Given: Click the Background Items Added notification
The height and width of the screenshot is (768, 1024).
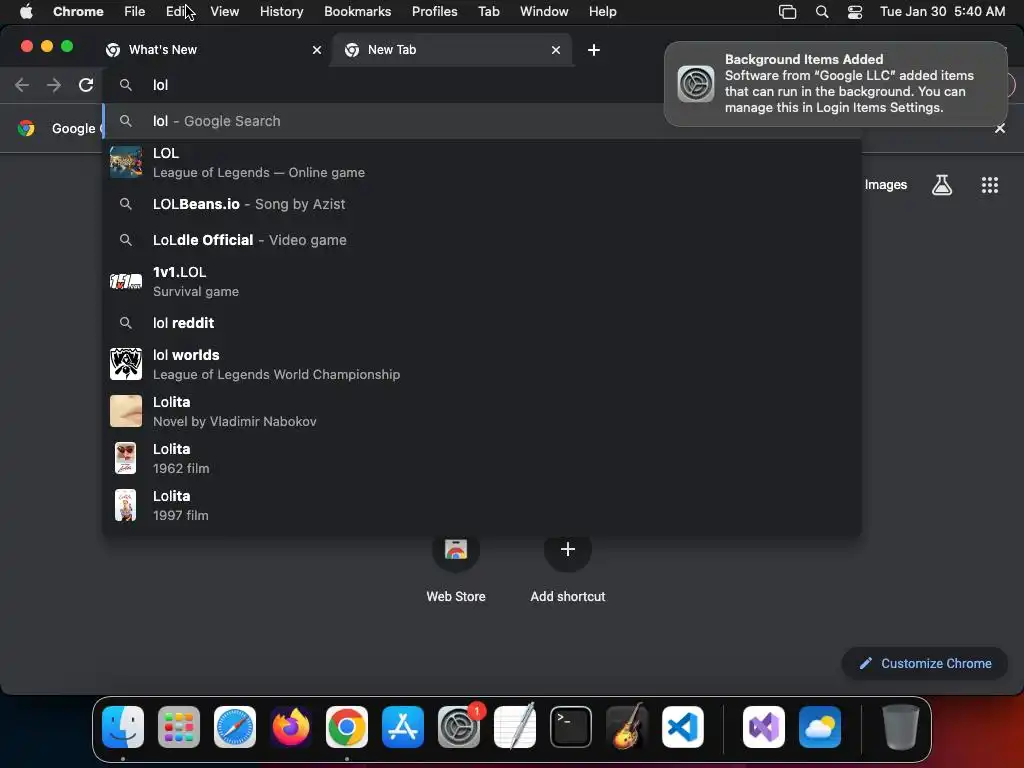Looking at the screenshot, I should [836, 84].
